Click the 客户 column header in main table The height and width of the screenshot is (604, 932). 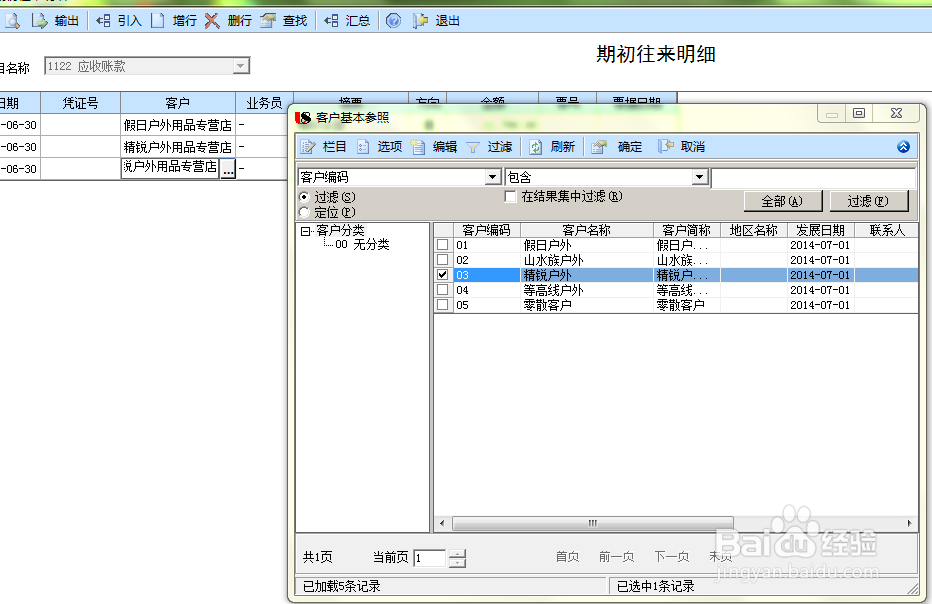coord(178,103)
